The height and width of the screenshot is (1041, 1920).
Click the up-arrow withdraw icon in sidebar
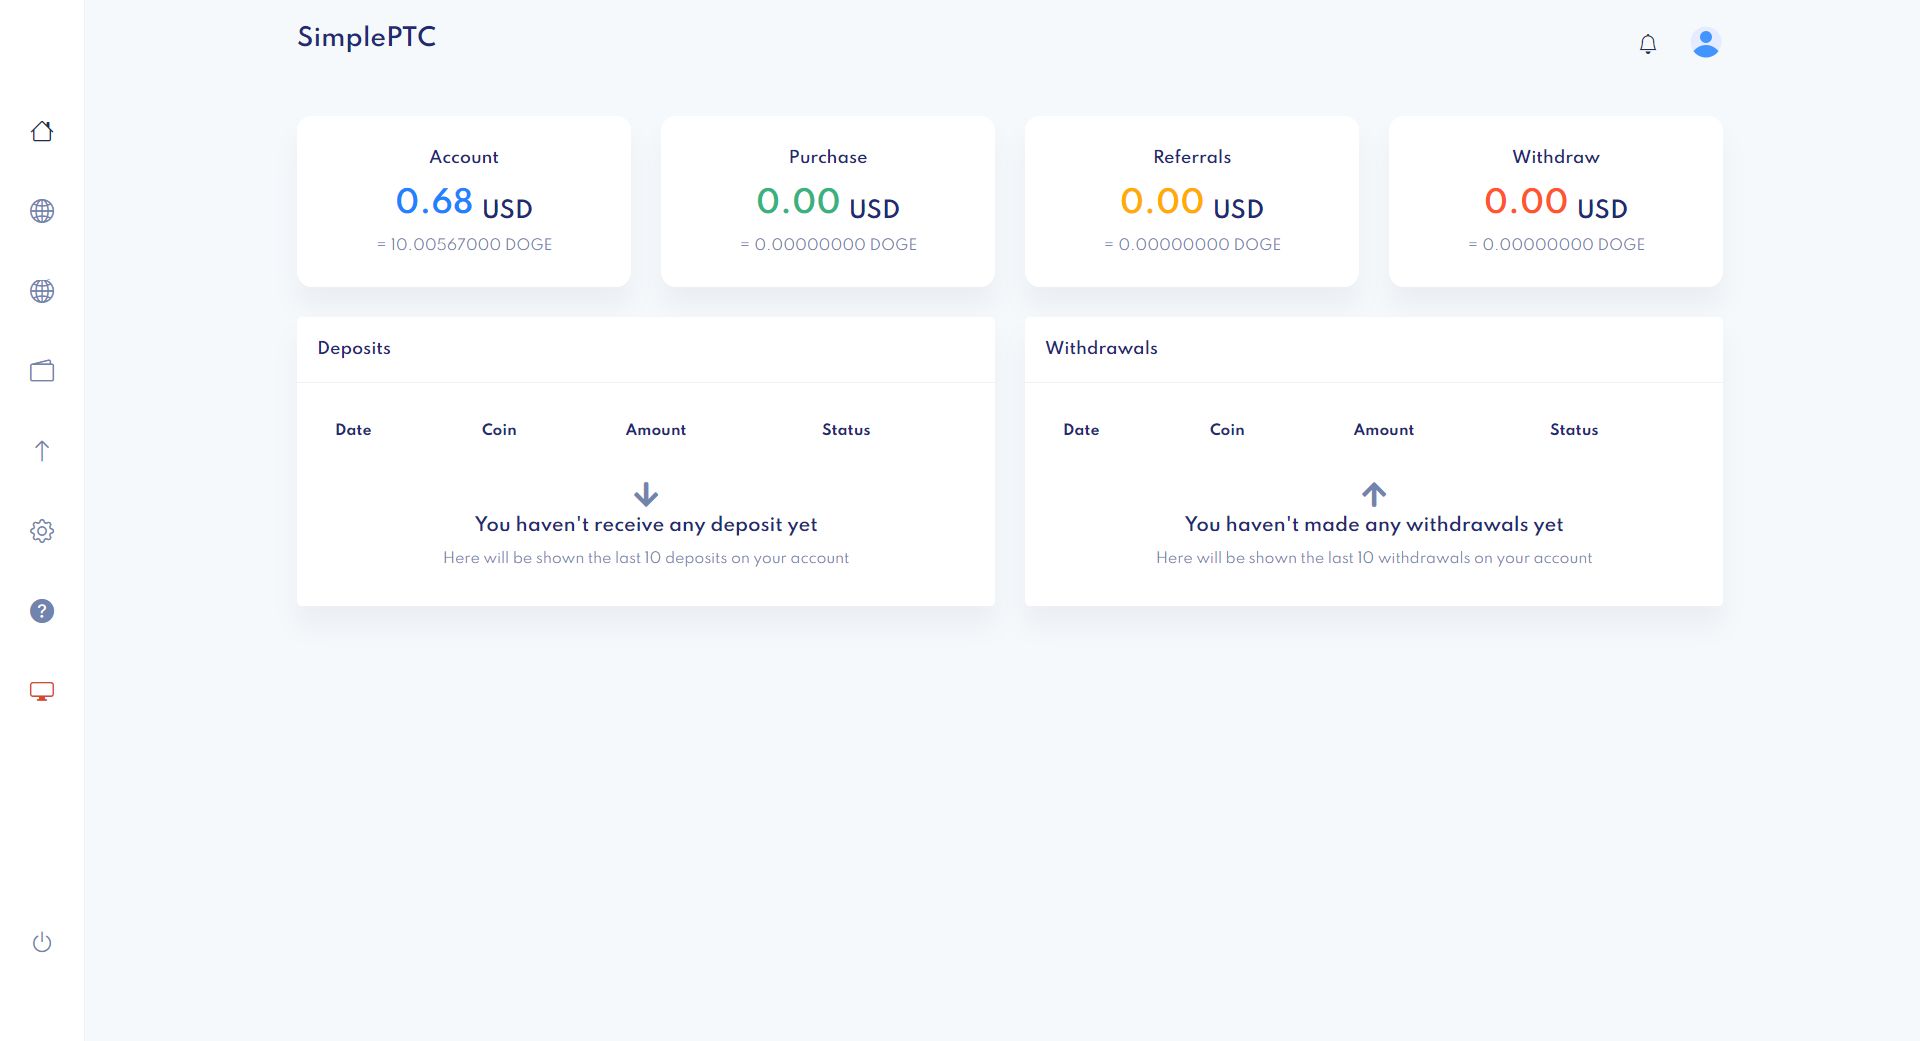[42, 451]
